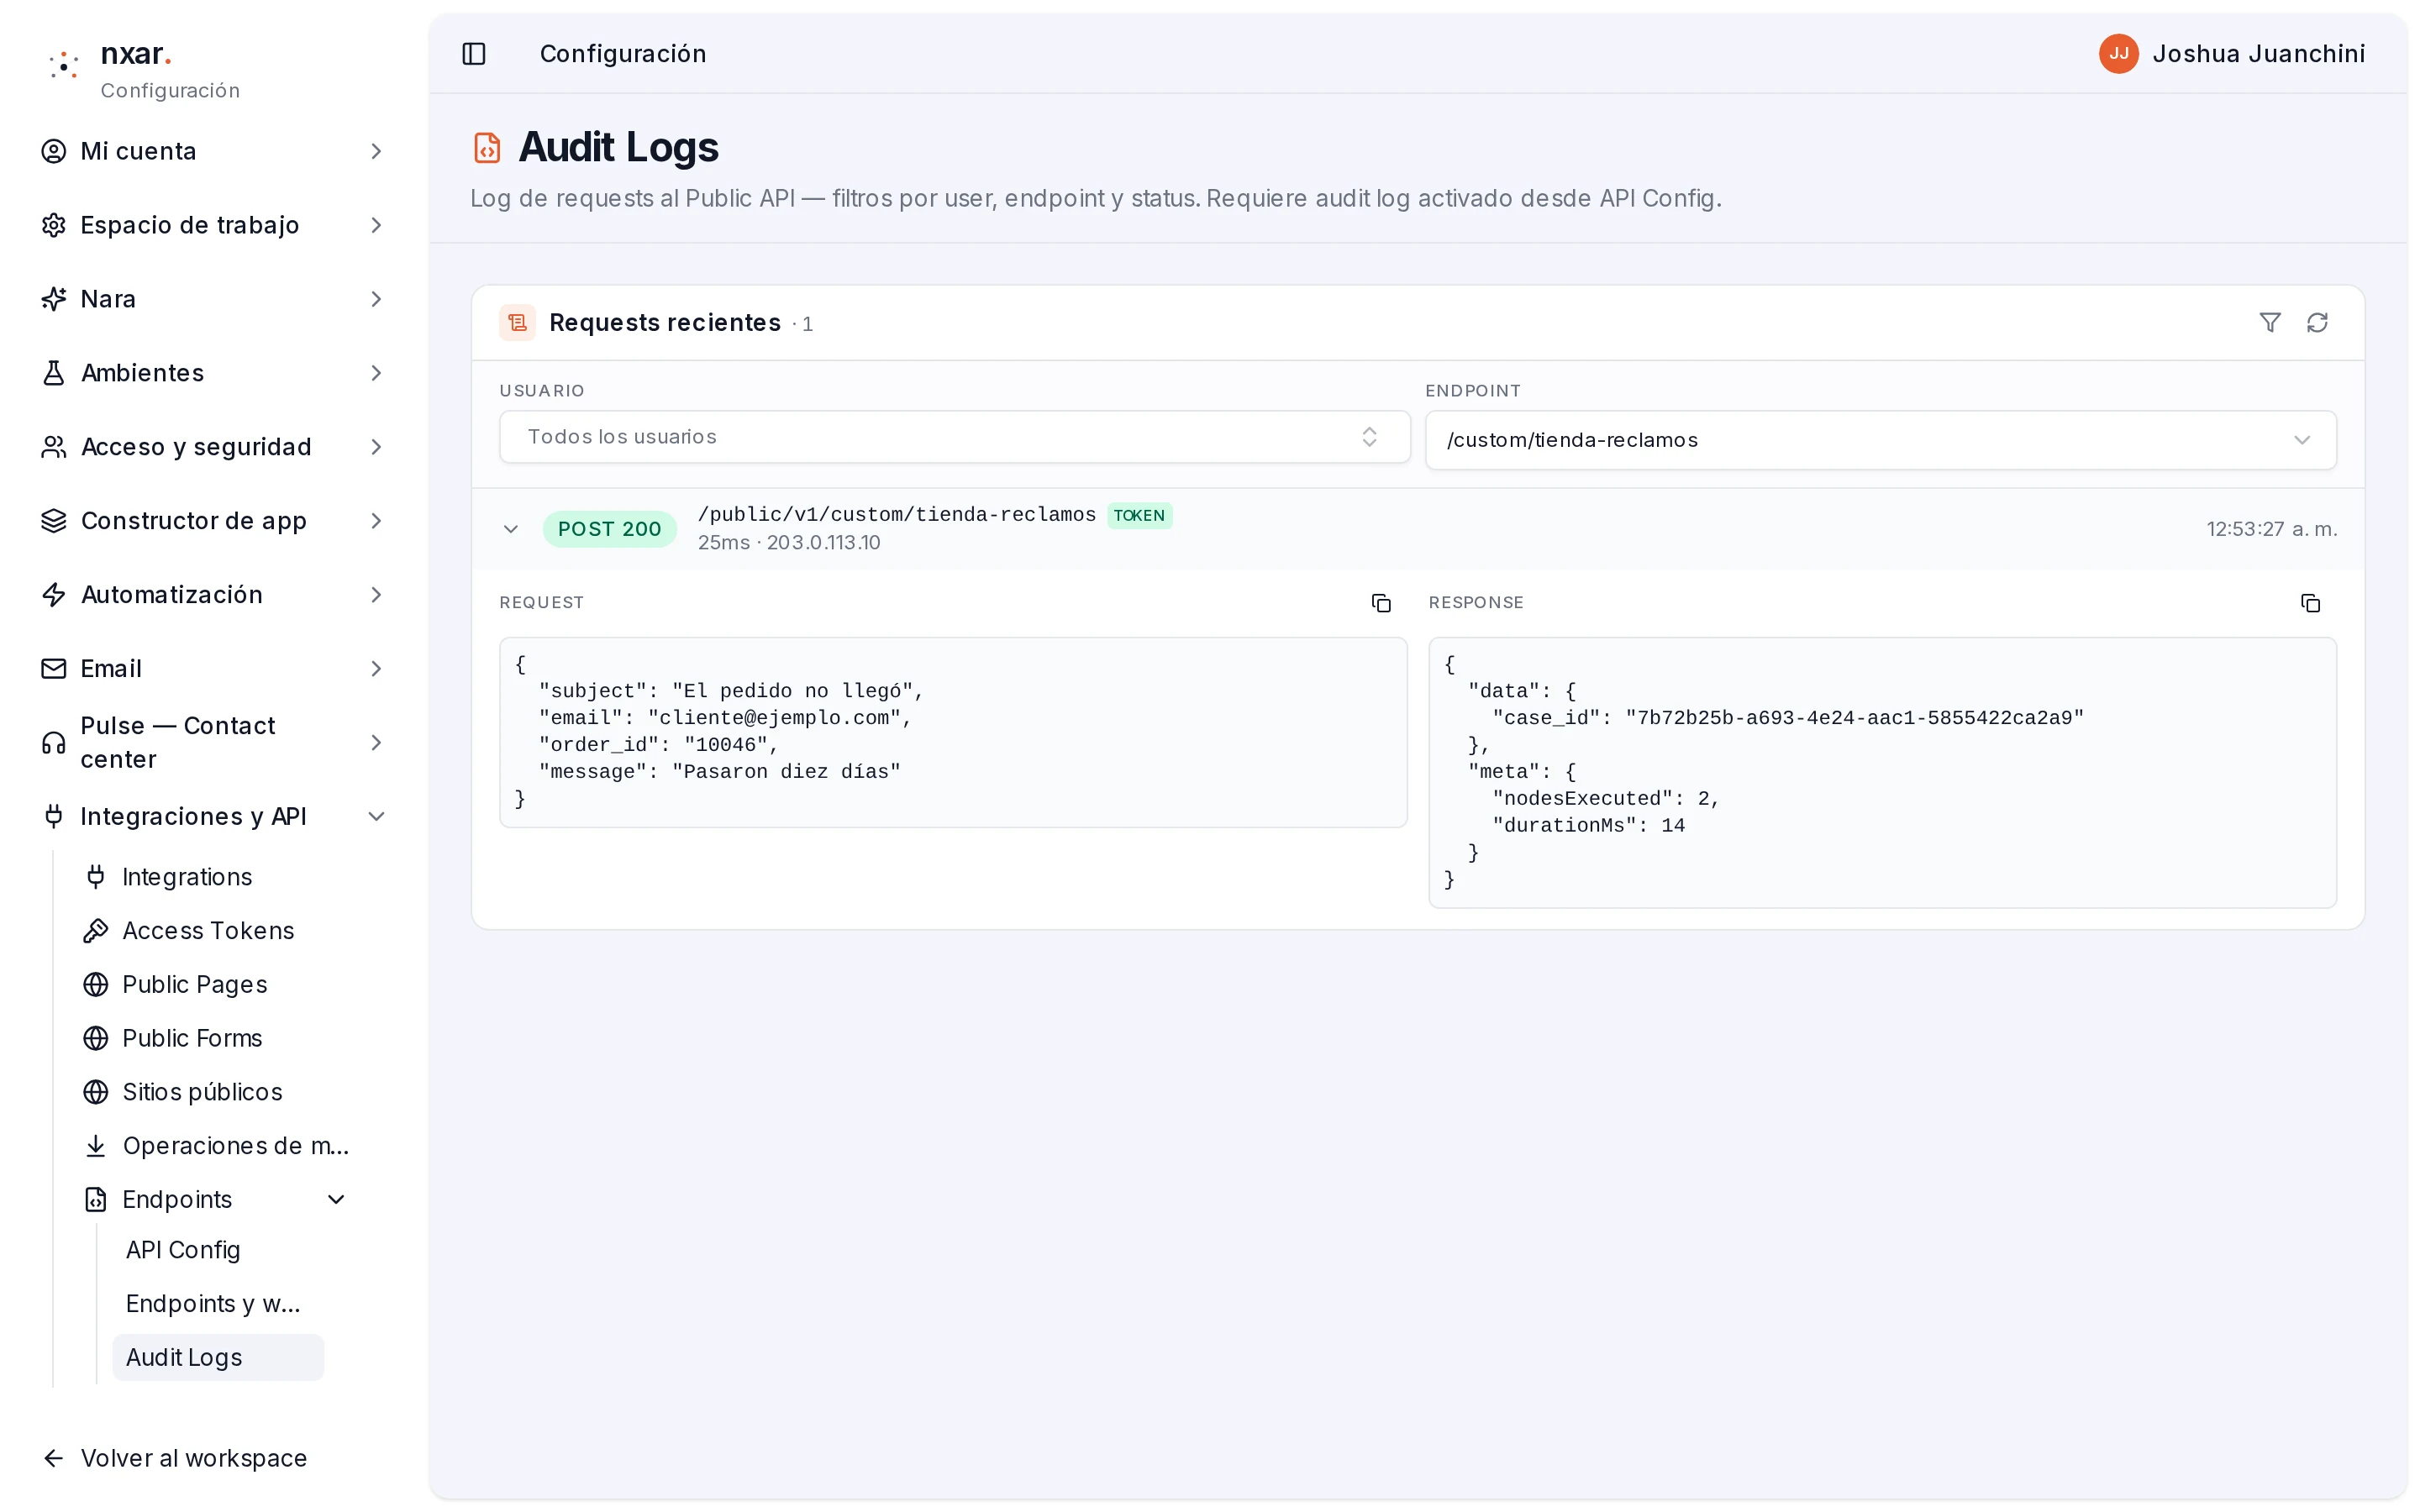Refresh the recent requests list
This screenshot has height=1512, width=2420.
tap(2317, 322)
